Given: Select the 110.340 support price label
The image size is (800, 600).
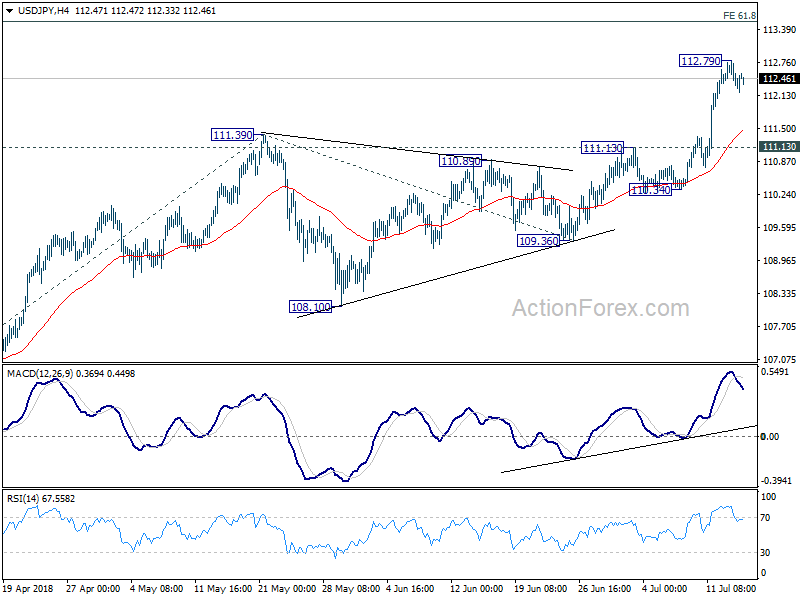Looking at the screenshot, I should click(x=651, y=190).
